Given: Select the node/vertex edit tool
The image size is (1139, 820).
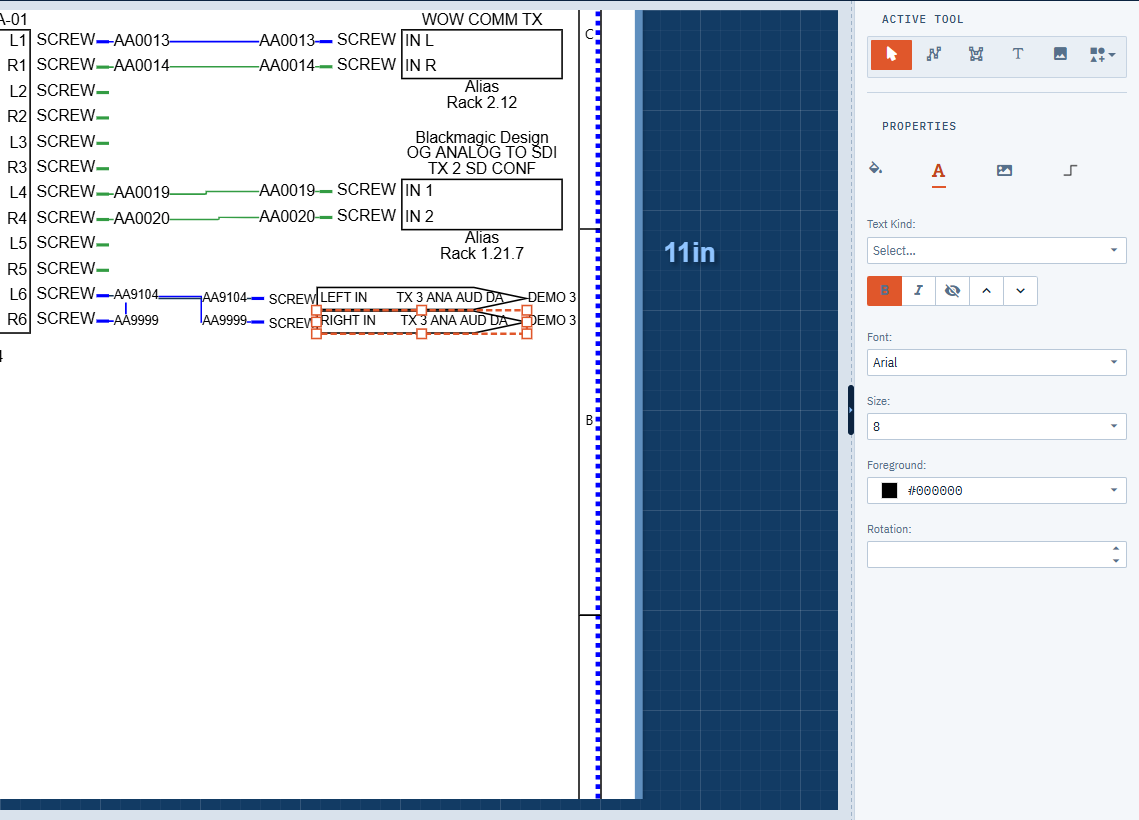Looking at the screenshot, I should coord(976,54).
